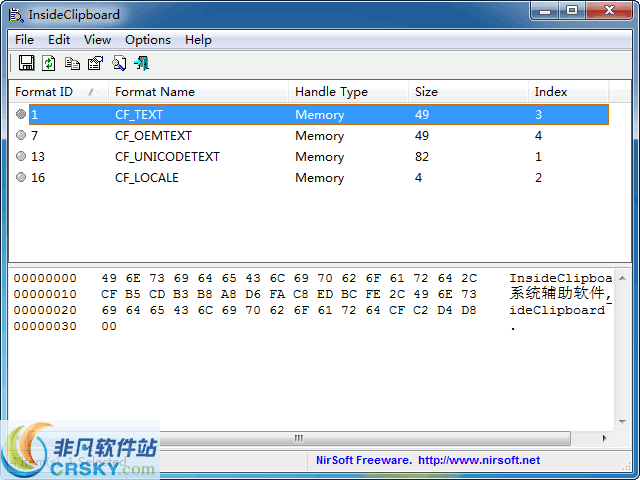
Task: Click the InsideClipboard title bar app icon
Action: coord(16,15)
